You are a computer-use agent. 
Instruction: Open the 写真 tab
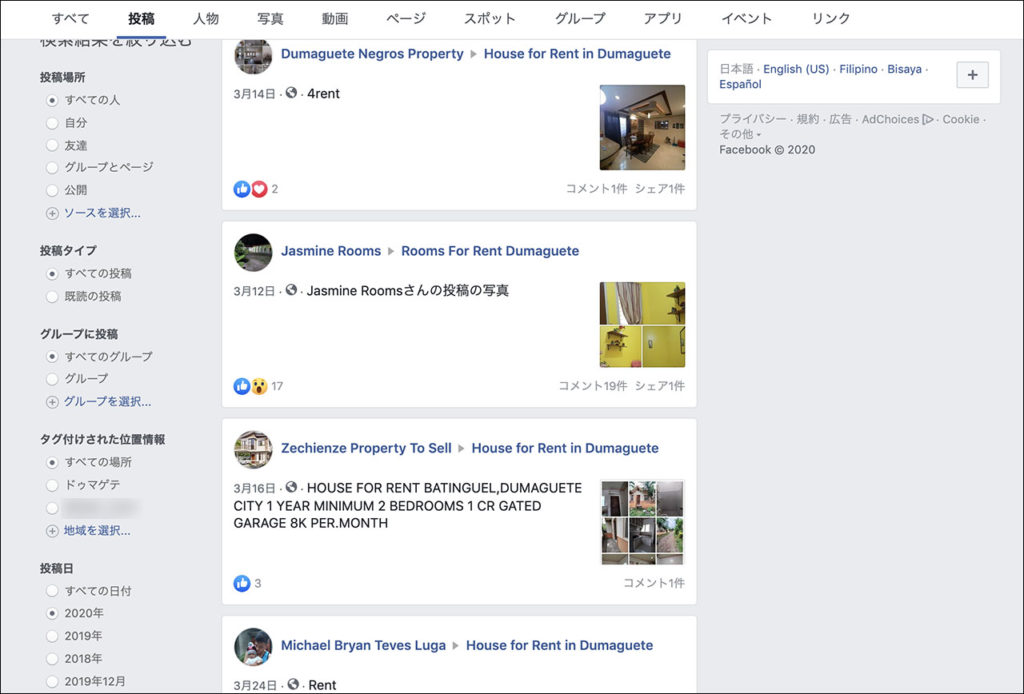coord(270,18)
